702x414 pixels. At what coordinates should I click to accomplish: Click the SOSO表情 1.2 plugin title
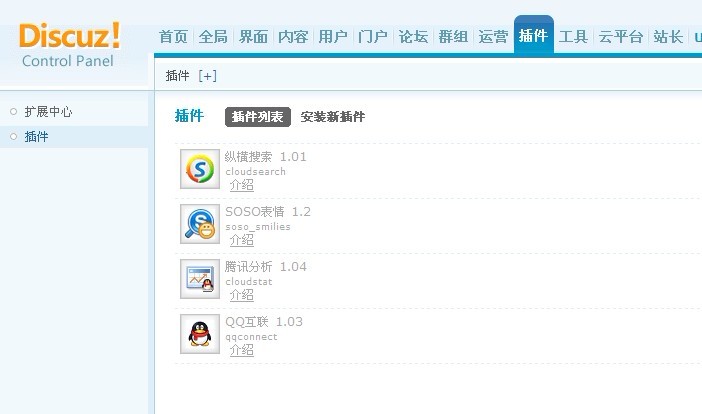(268, 212)
